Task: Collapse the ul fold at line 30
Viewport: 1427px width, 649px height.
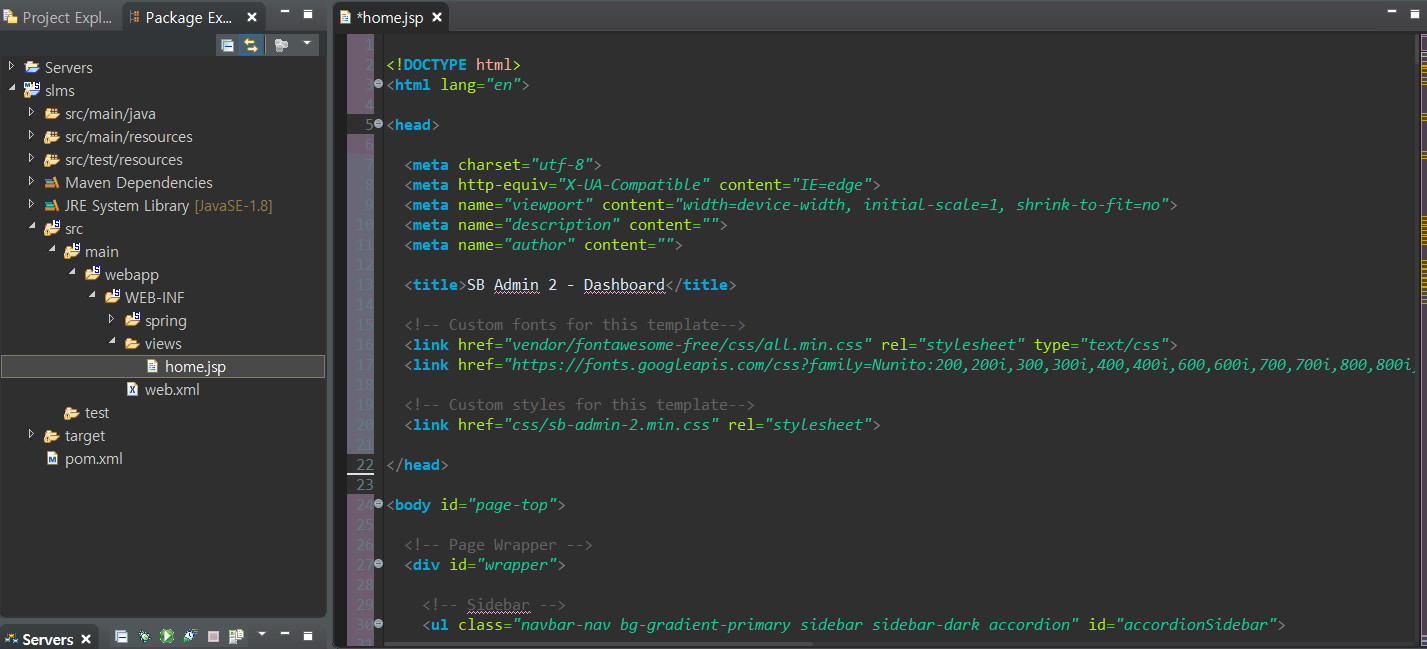Action: 377,625
